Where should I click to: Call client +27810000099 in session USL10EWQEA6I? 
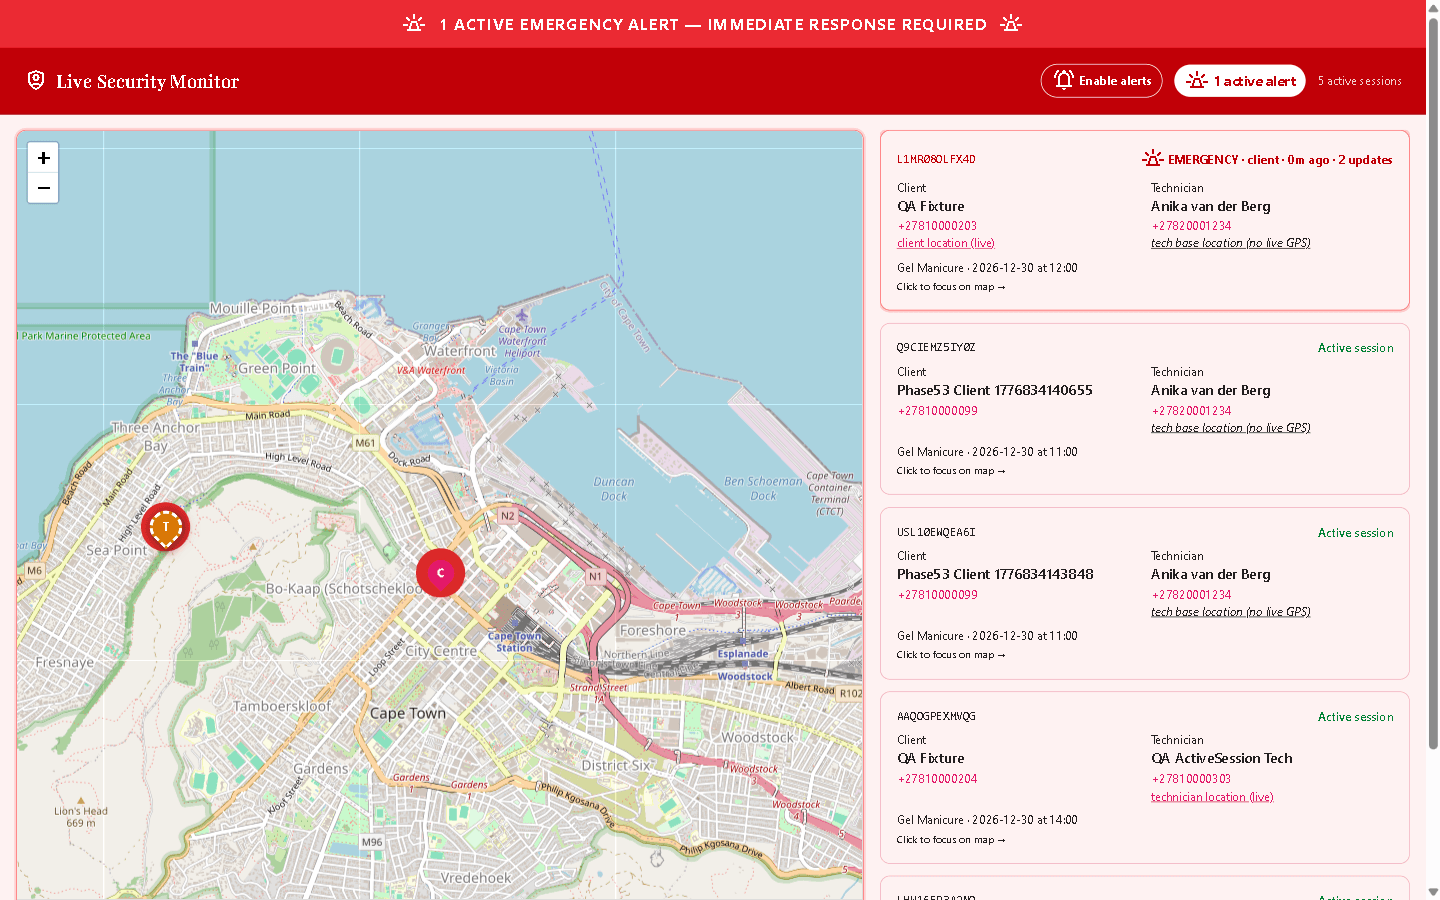(937, 595)
